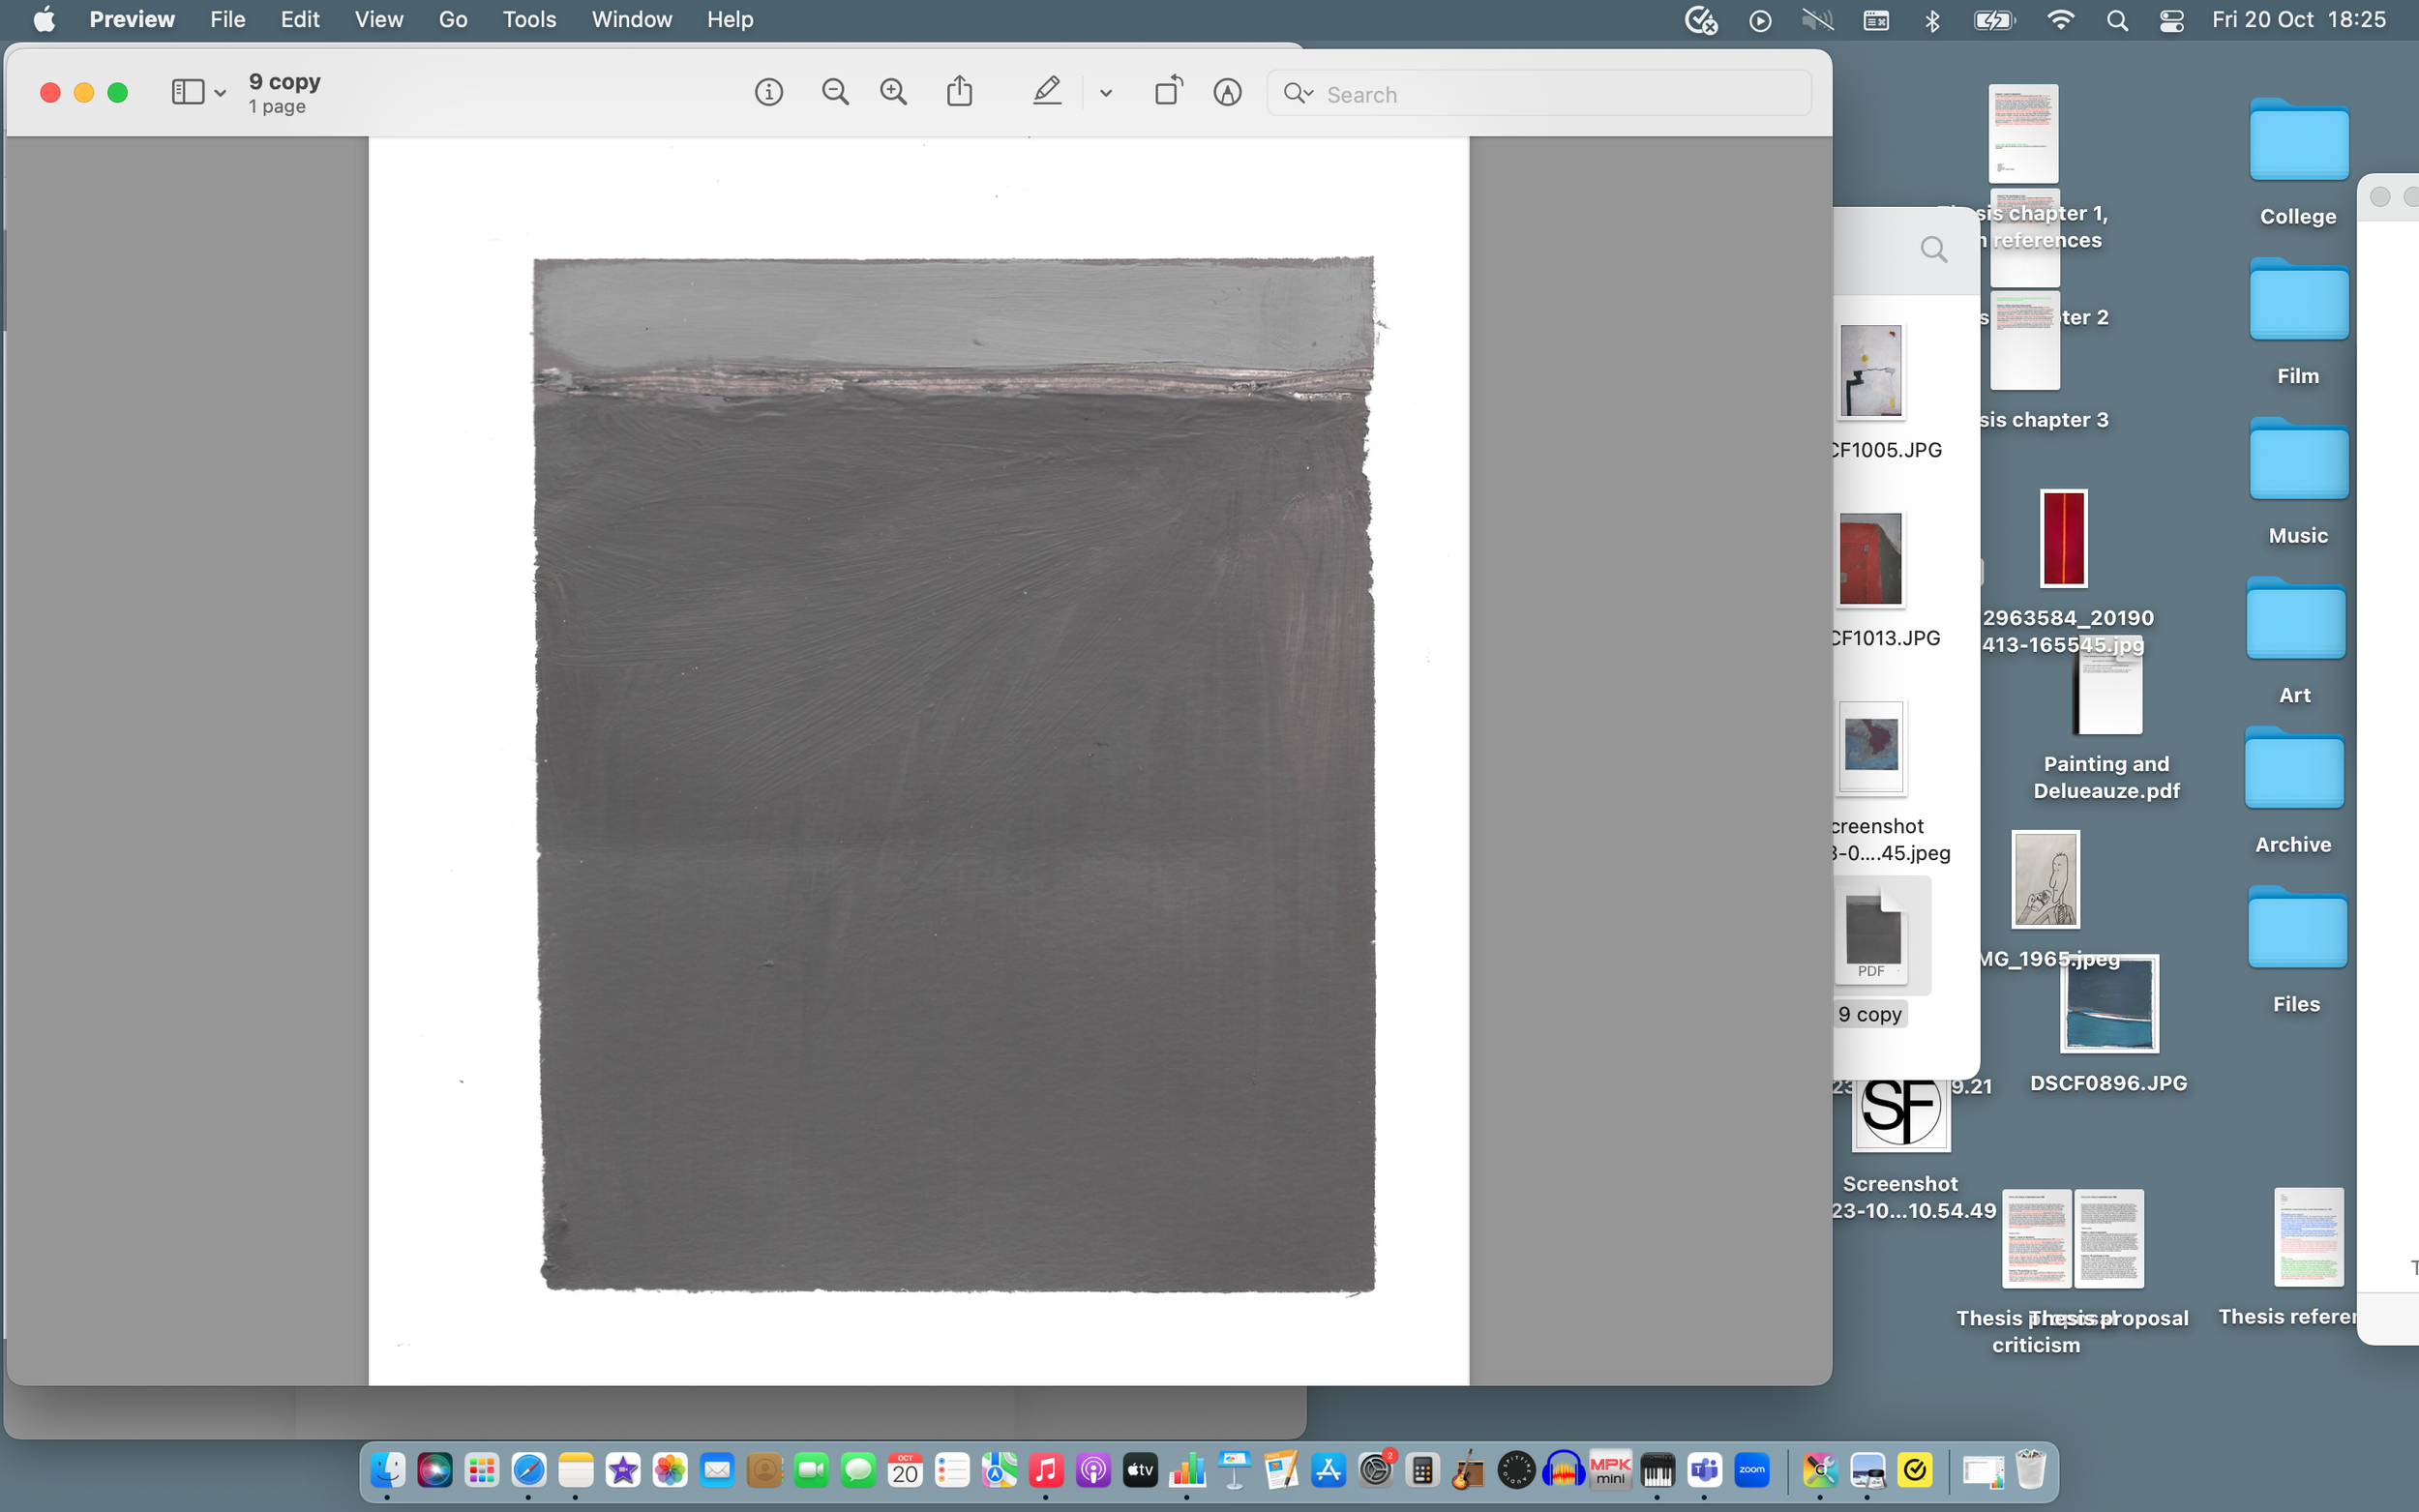Click the Finder window search magnifier
This screenshot has width=2419, height=1512.
pos(1934,249)
